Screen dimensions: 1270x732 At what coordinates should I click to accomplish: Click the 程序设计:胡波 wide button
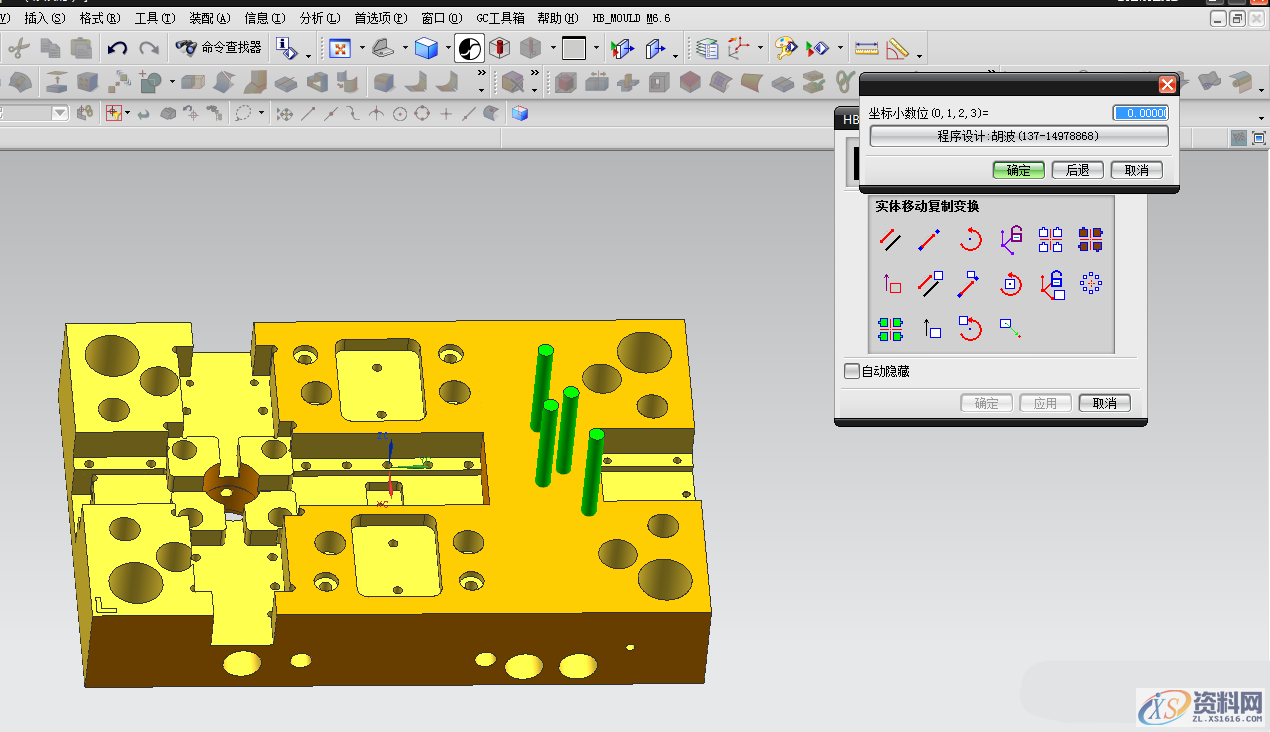point(1018,136)
